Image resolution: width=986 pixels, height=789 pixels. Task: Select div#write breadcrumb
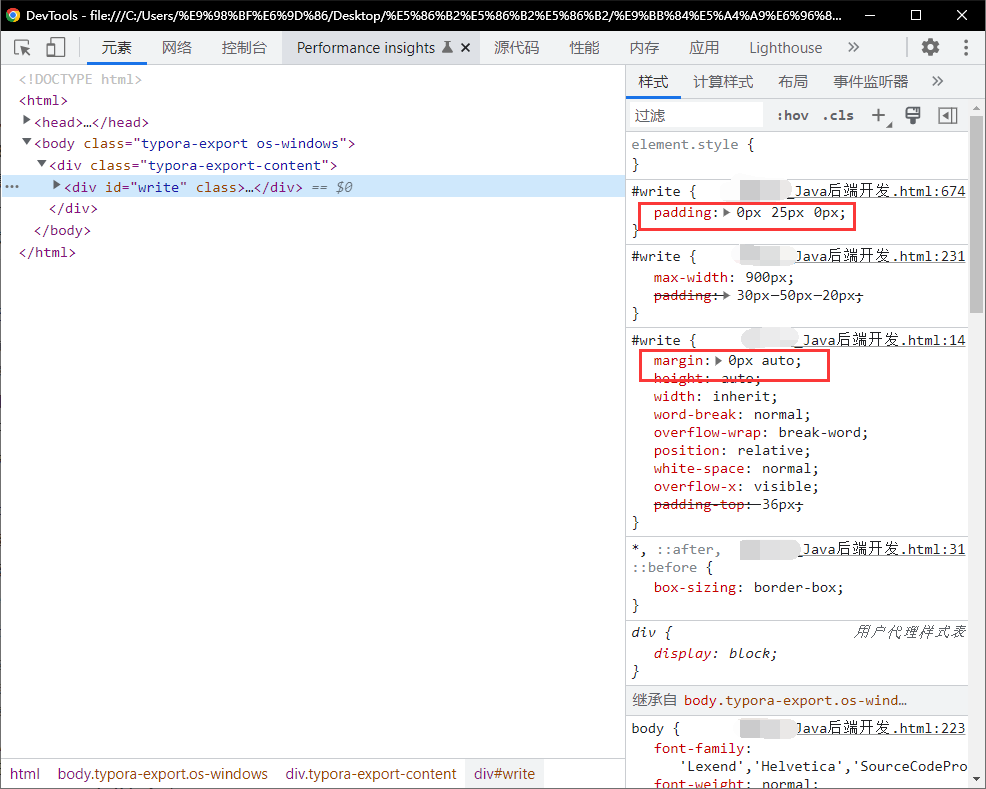(504, 774)
